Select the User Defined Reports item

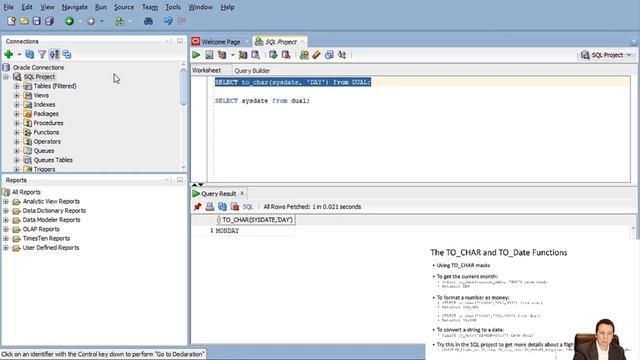tap(51, 248)
